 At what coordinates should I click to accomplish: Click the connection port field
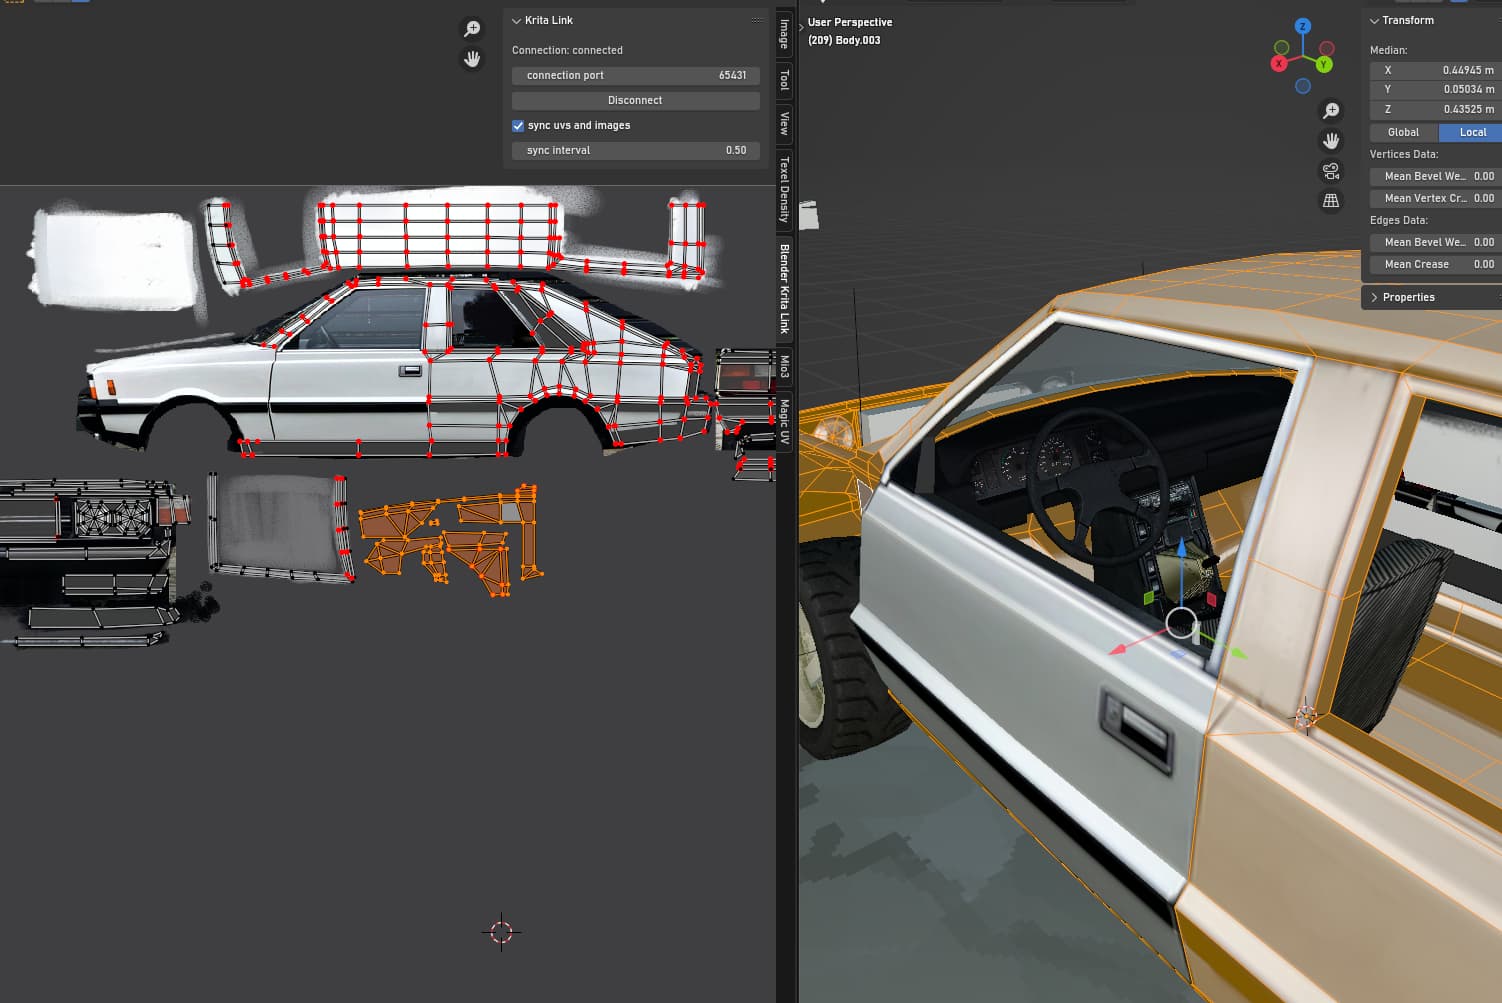click(635, 75)
